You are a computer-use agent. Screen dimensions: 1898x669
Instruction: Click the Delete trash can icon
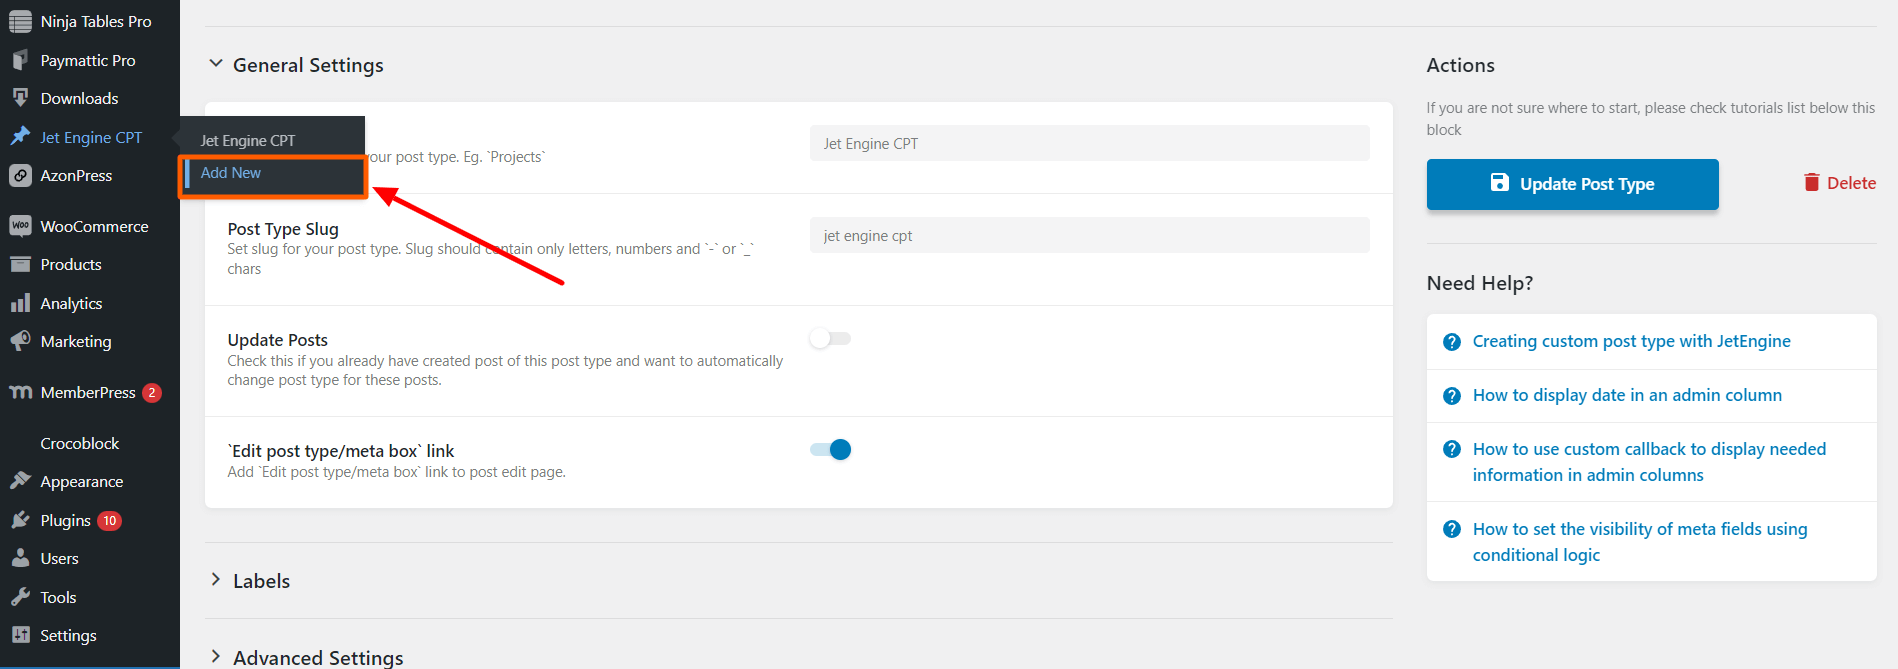click(x=1811, y=182)
